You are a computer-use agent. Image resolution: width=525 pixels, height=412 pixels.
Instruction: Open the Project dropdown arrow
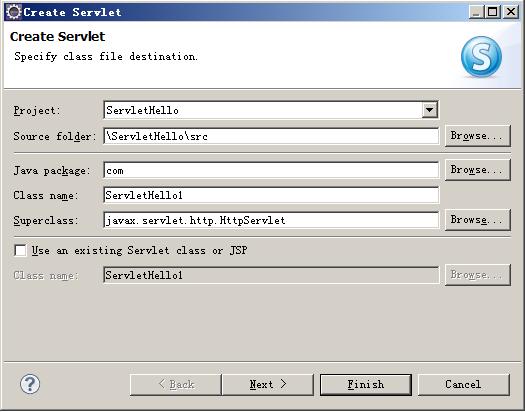430,110
